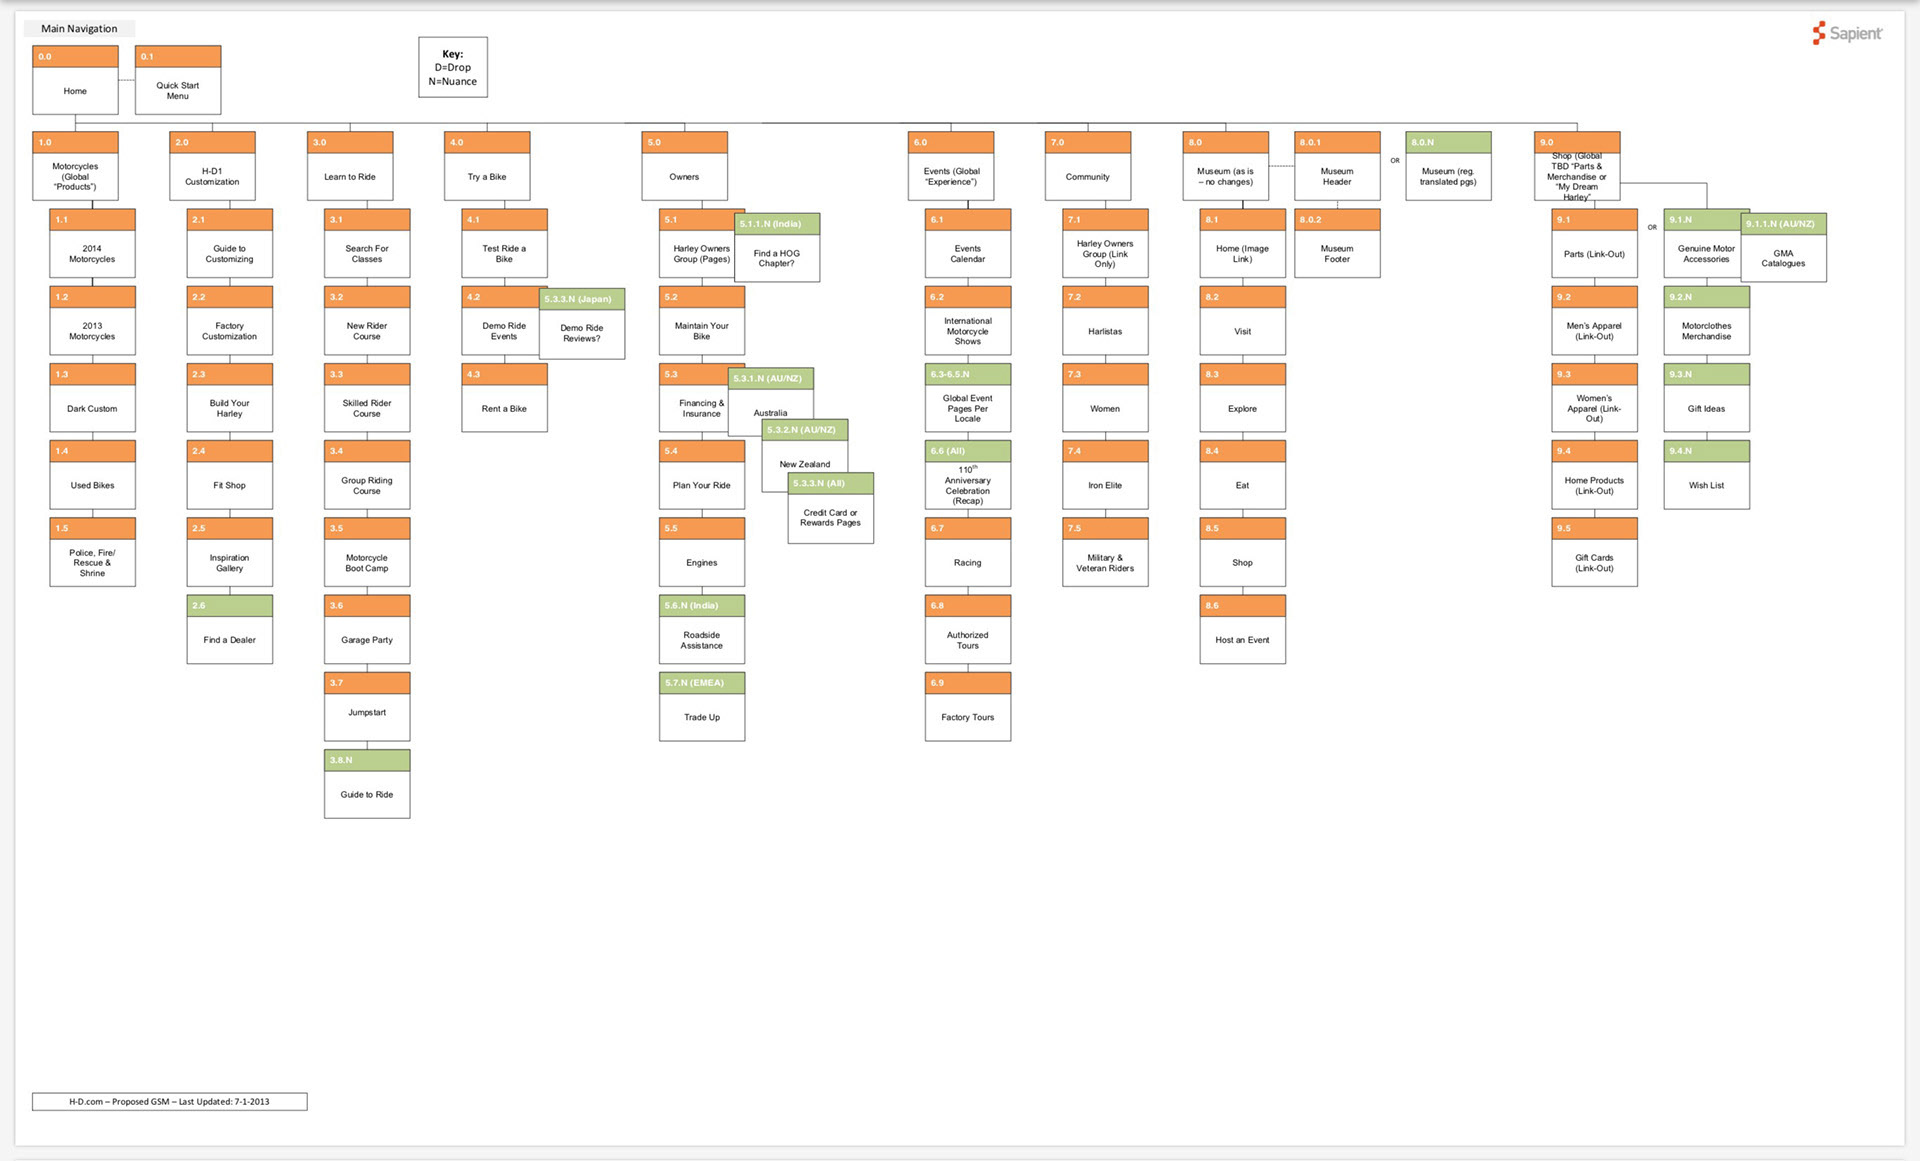This screenshot has height=1161, width=1920.
Task: Select the Community node 7.0
Action: [x=1088, y=166]
